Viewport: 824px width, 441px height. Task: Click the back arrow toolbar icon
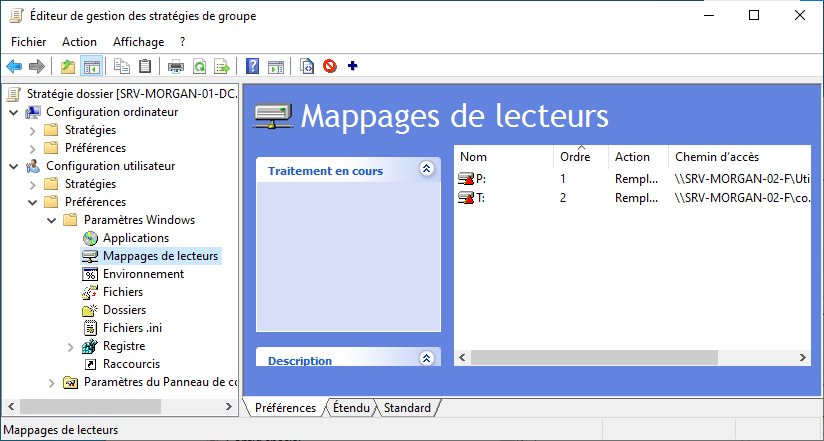[14, 67]
